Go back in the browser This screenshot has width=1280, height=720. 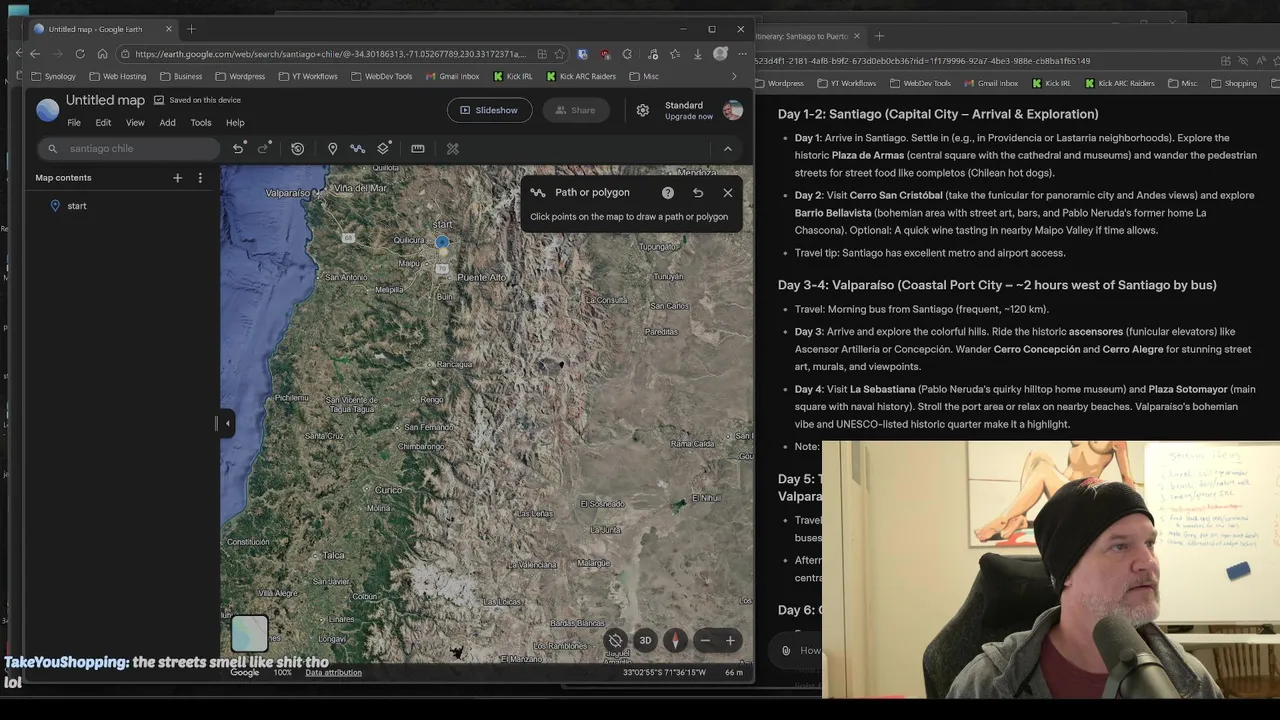[x=35, y=54]
